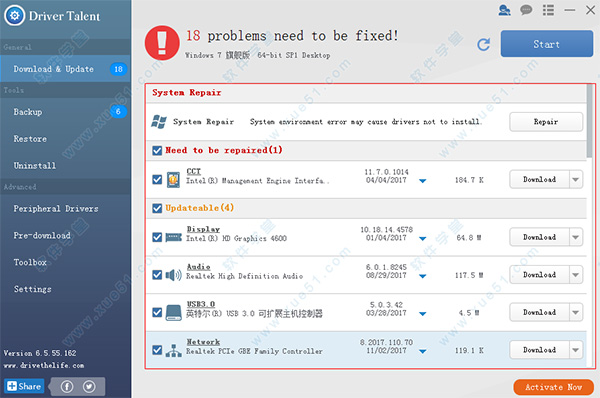
Task: Download the CCT driver
Action: click(x=539, y=179)
